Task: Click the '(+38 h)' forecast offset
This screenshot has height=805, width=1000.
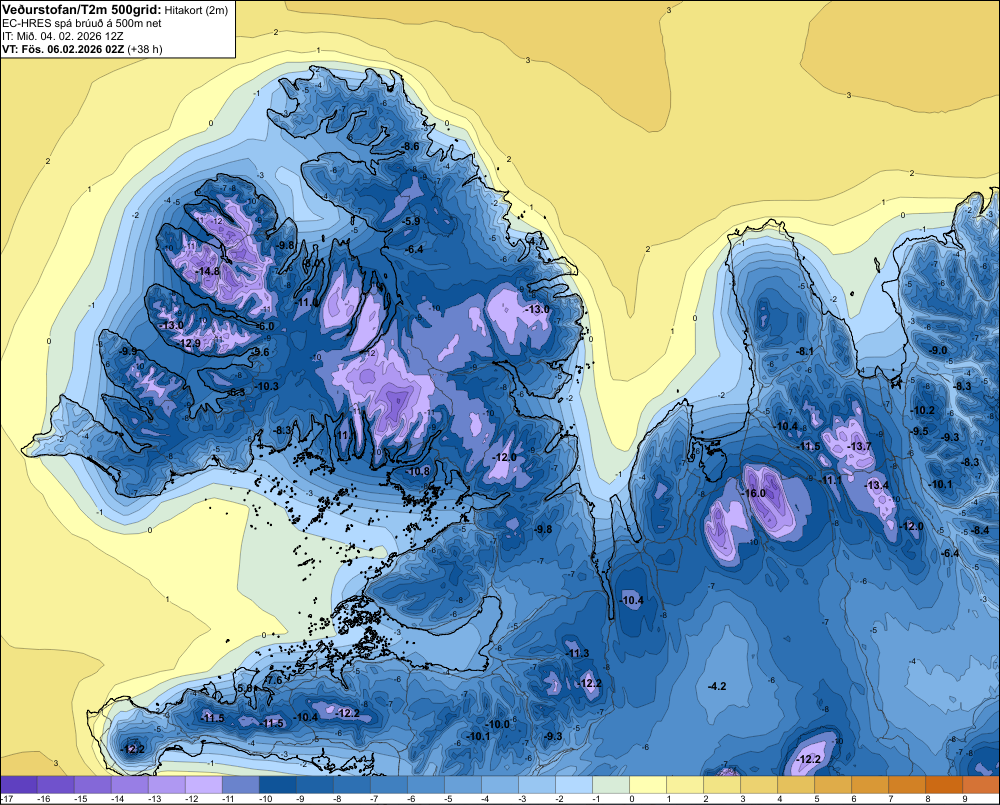Action: pos(145,49)
